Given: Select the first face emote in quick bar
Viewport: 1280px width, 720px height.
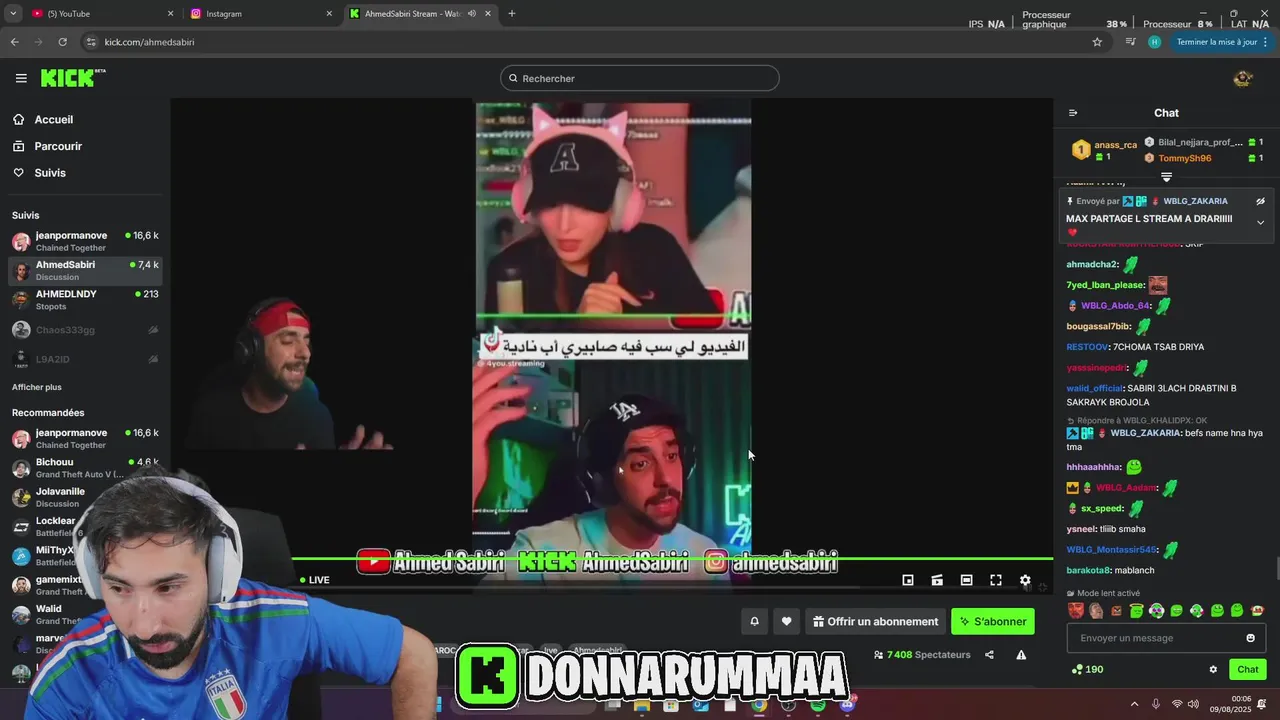Looking at the screenshot, I should pos(1076,610).
